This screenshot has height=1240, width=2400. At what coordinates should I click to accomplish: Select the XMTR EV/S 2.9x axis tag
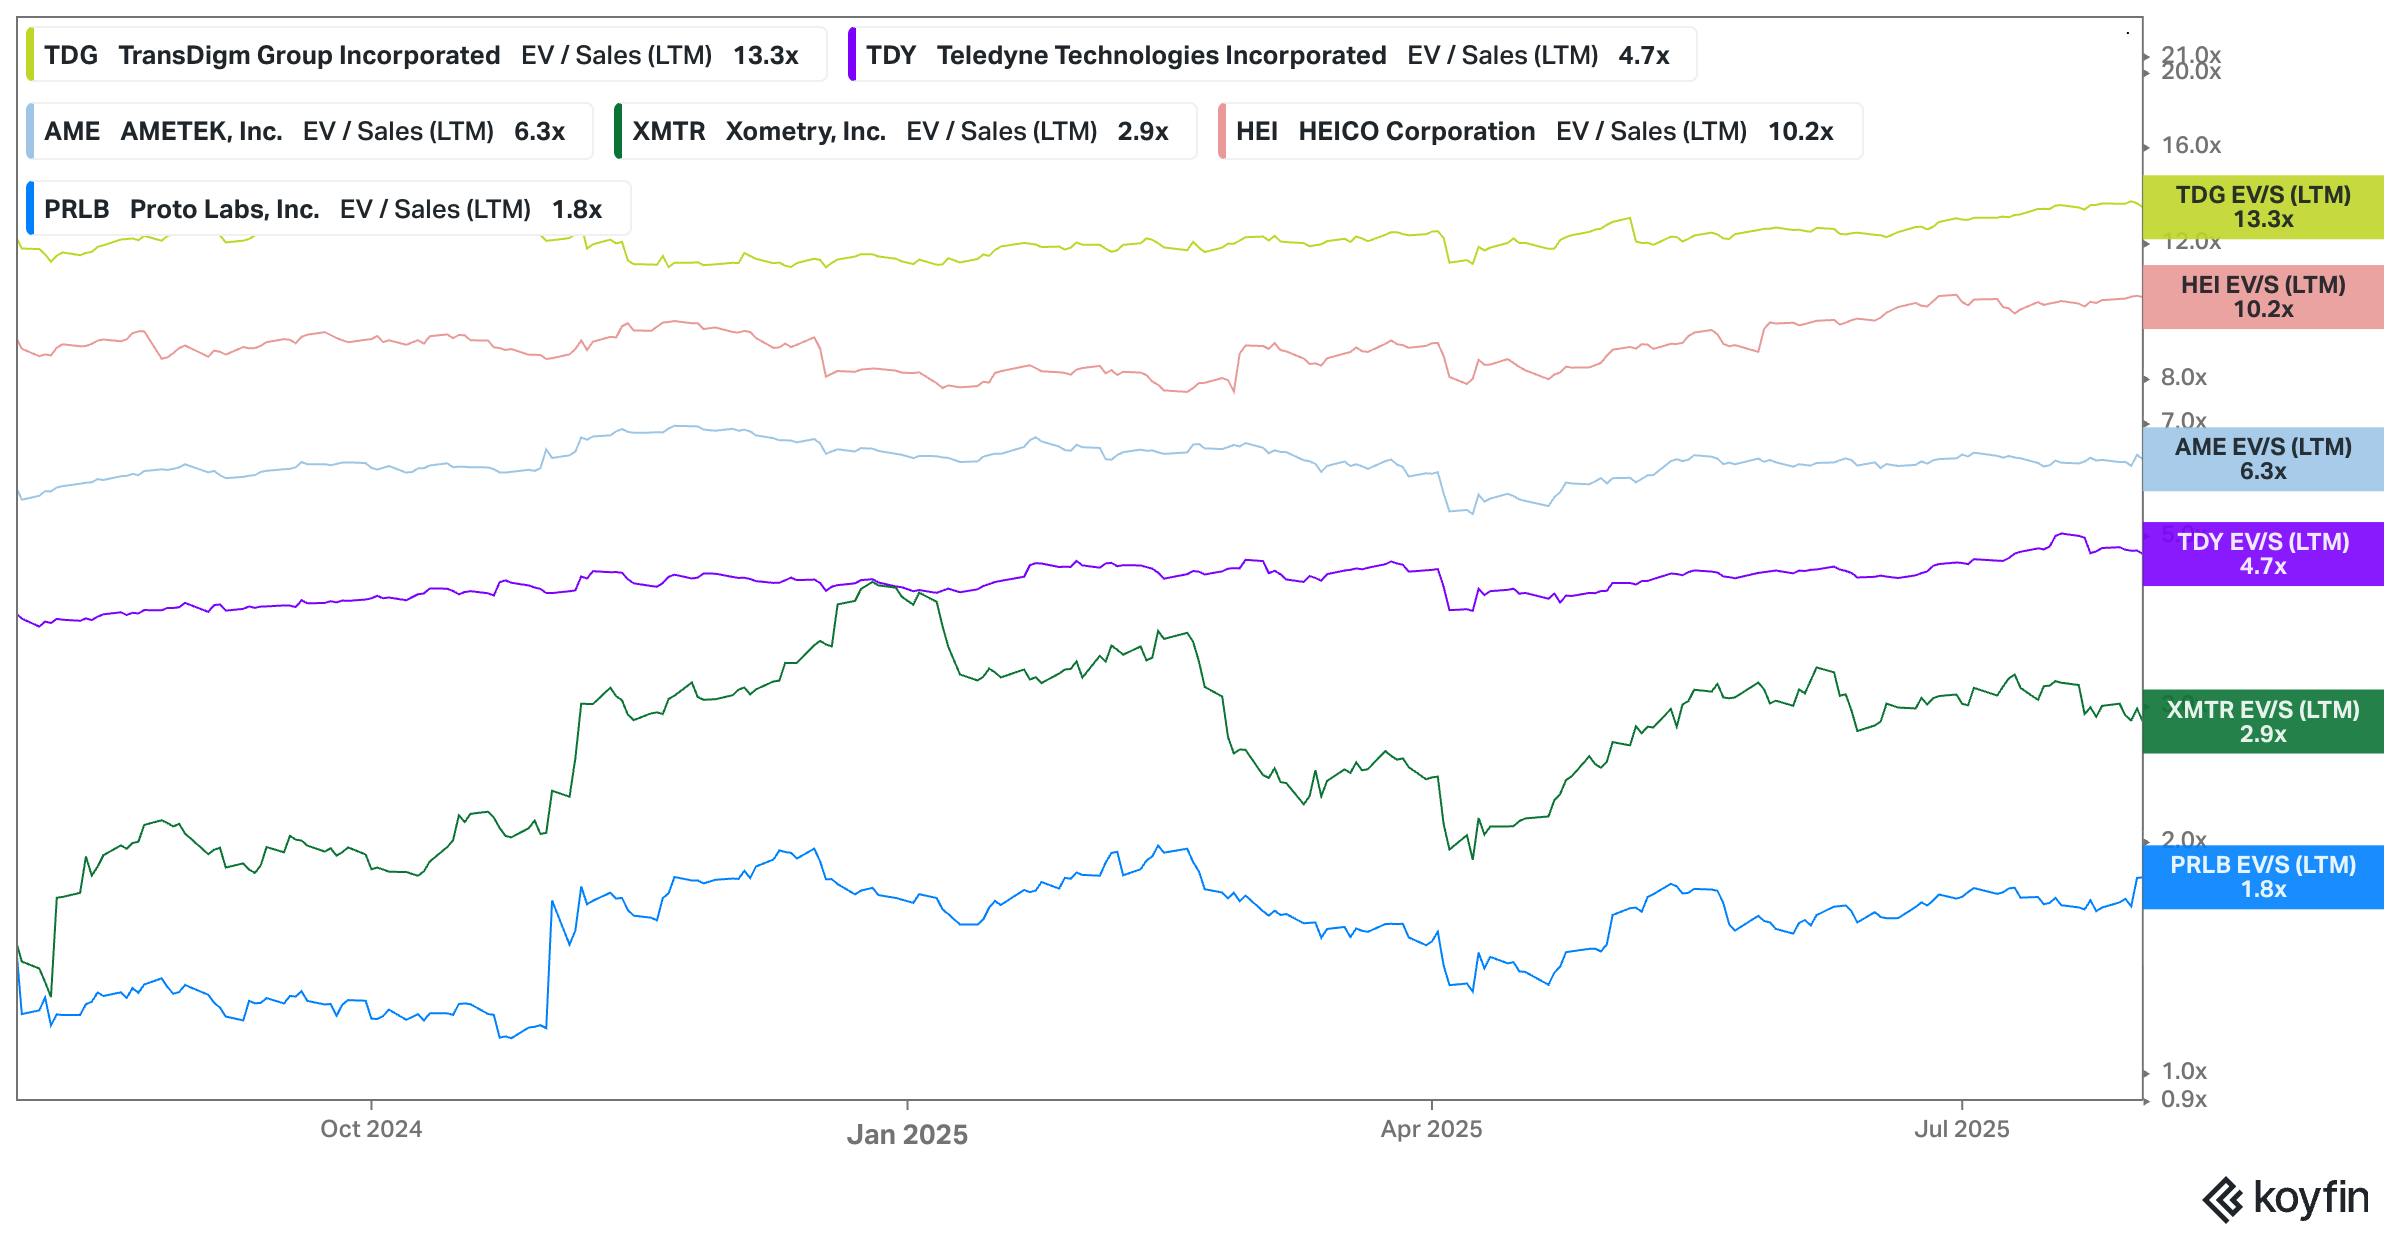[2262, 722]
